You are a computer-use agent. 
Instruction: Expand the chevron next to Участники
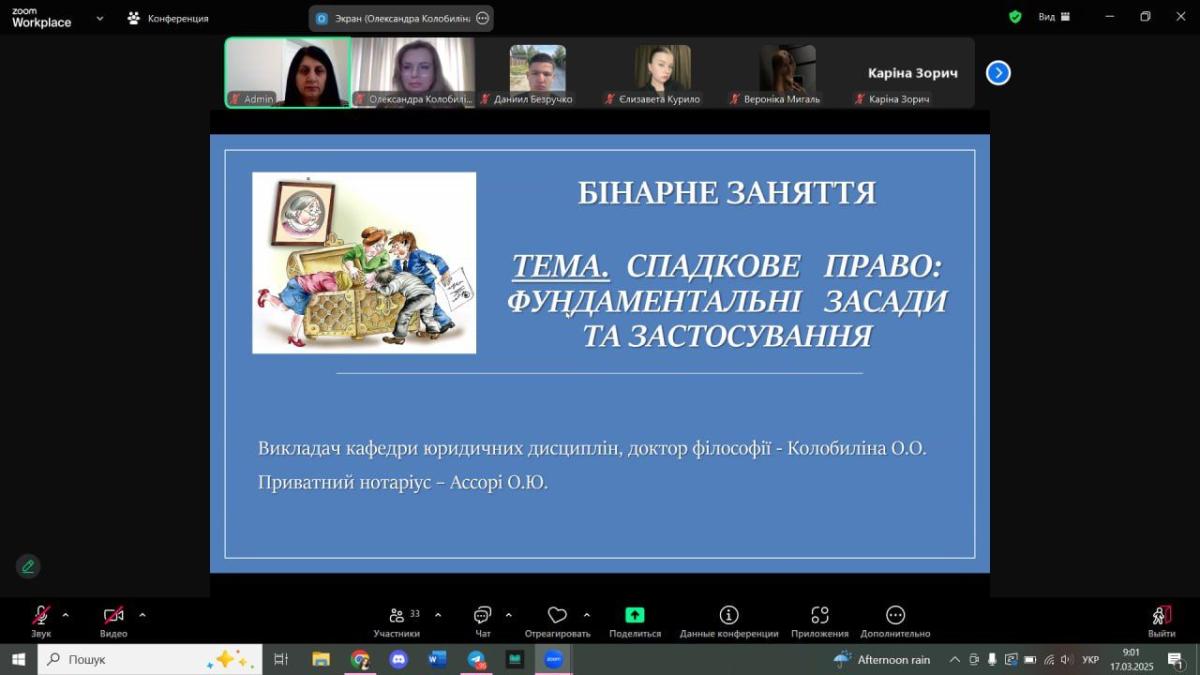pos(438,615)
